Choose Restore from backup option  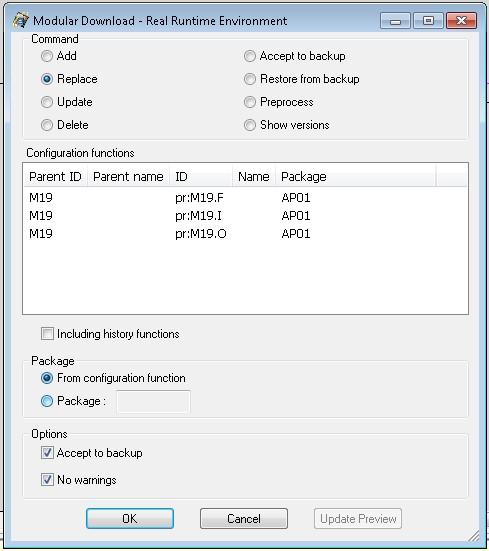(x=250, y=79)
